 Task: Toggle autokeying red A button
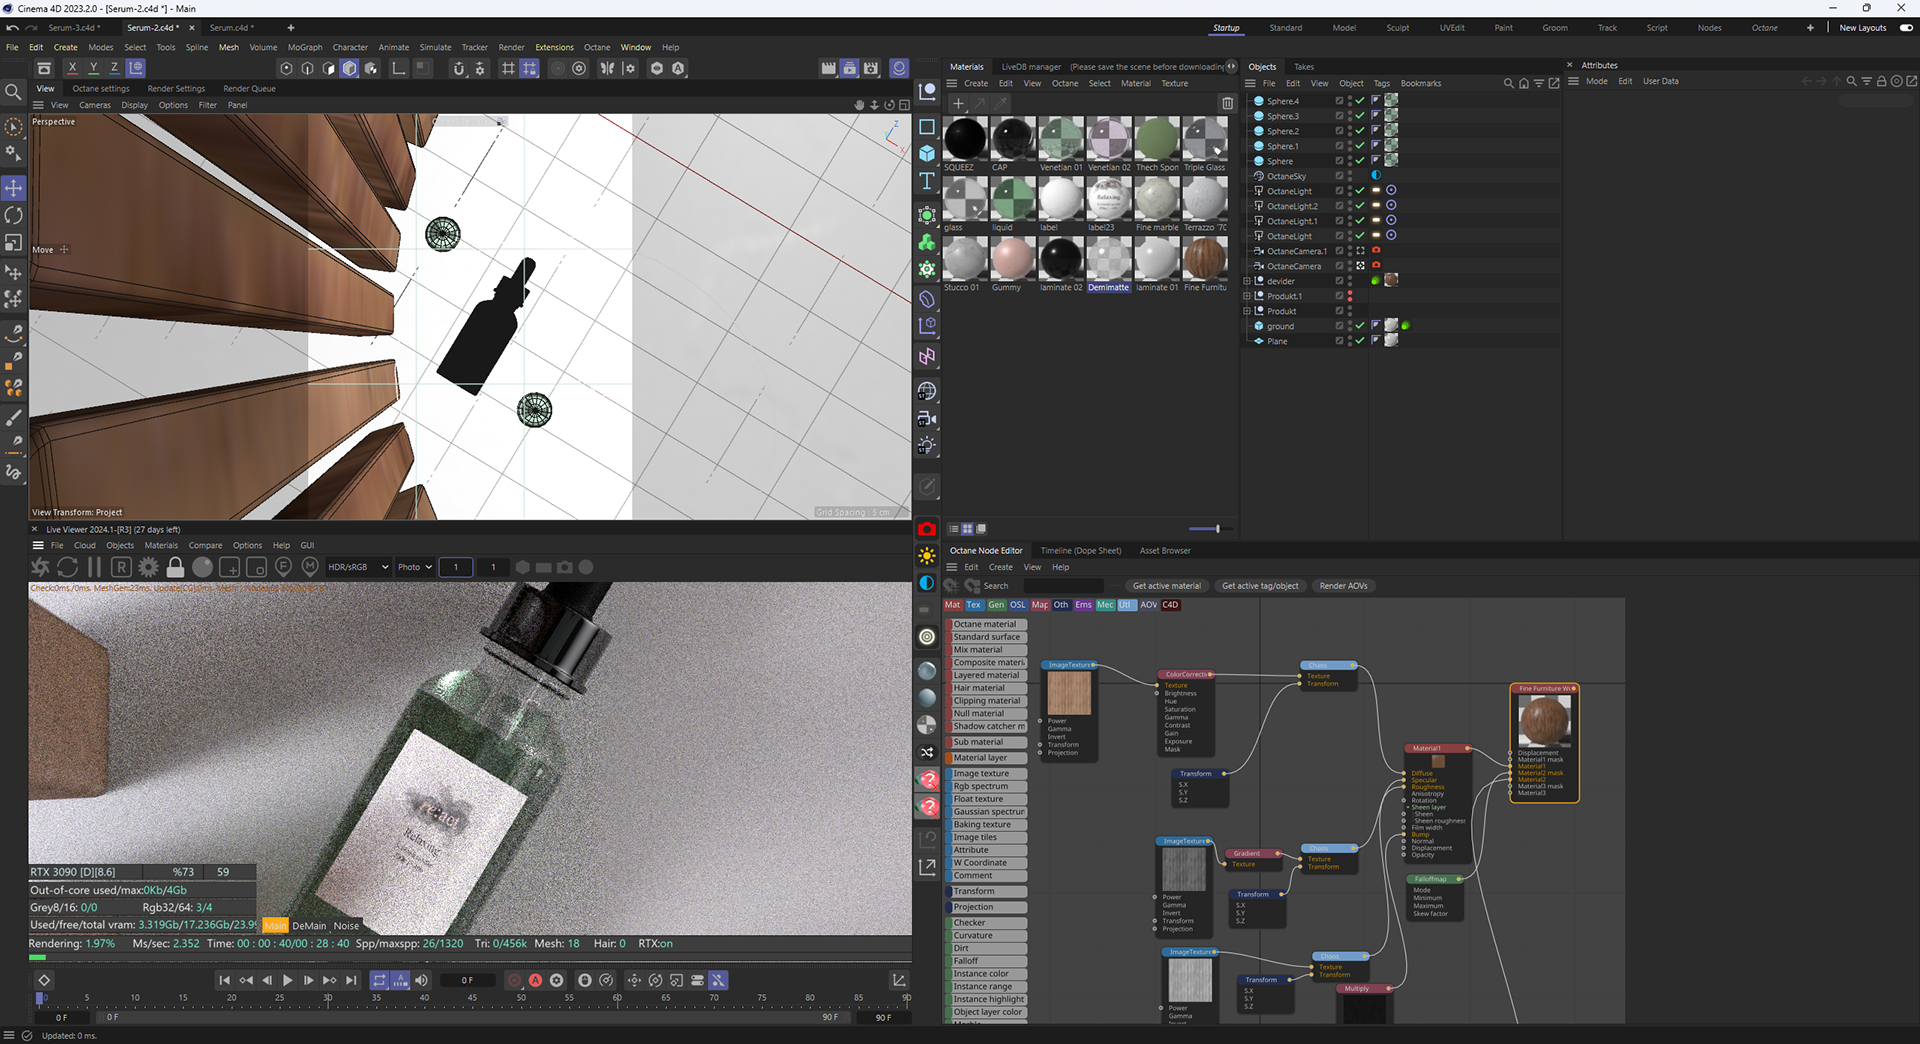click(x=535, y=981)
